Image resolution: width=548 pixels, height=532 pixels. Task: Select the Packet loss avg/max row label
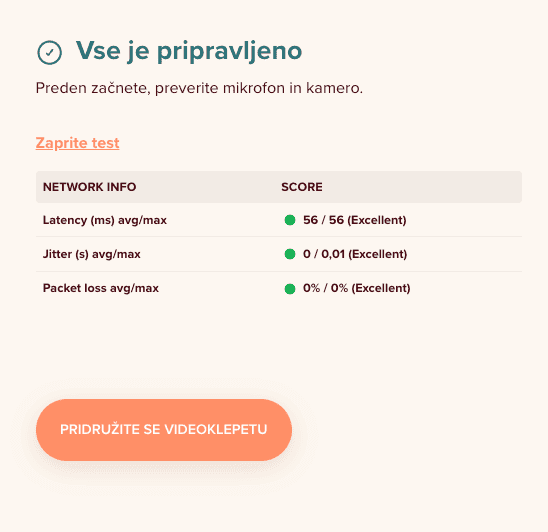[101, 288]
